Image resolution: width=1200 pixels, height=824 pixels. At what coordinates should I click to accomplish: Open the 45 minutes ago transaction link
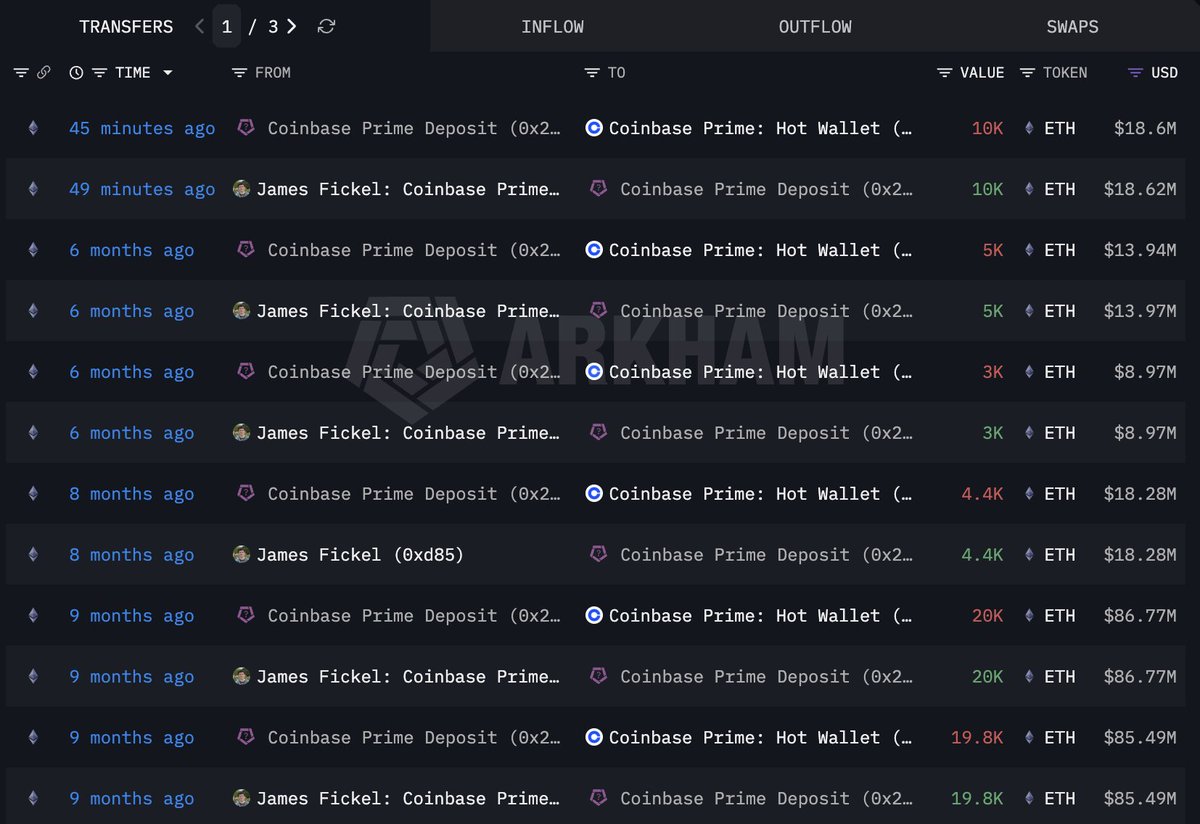pyautogui.click(x=142, y=128)
